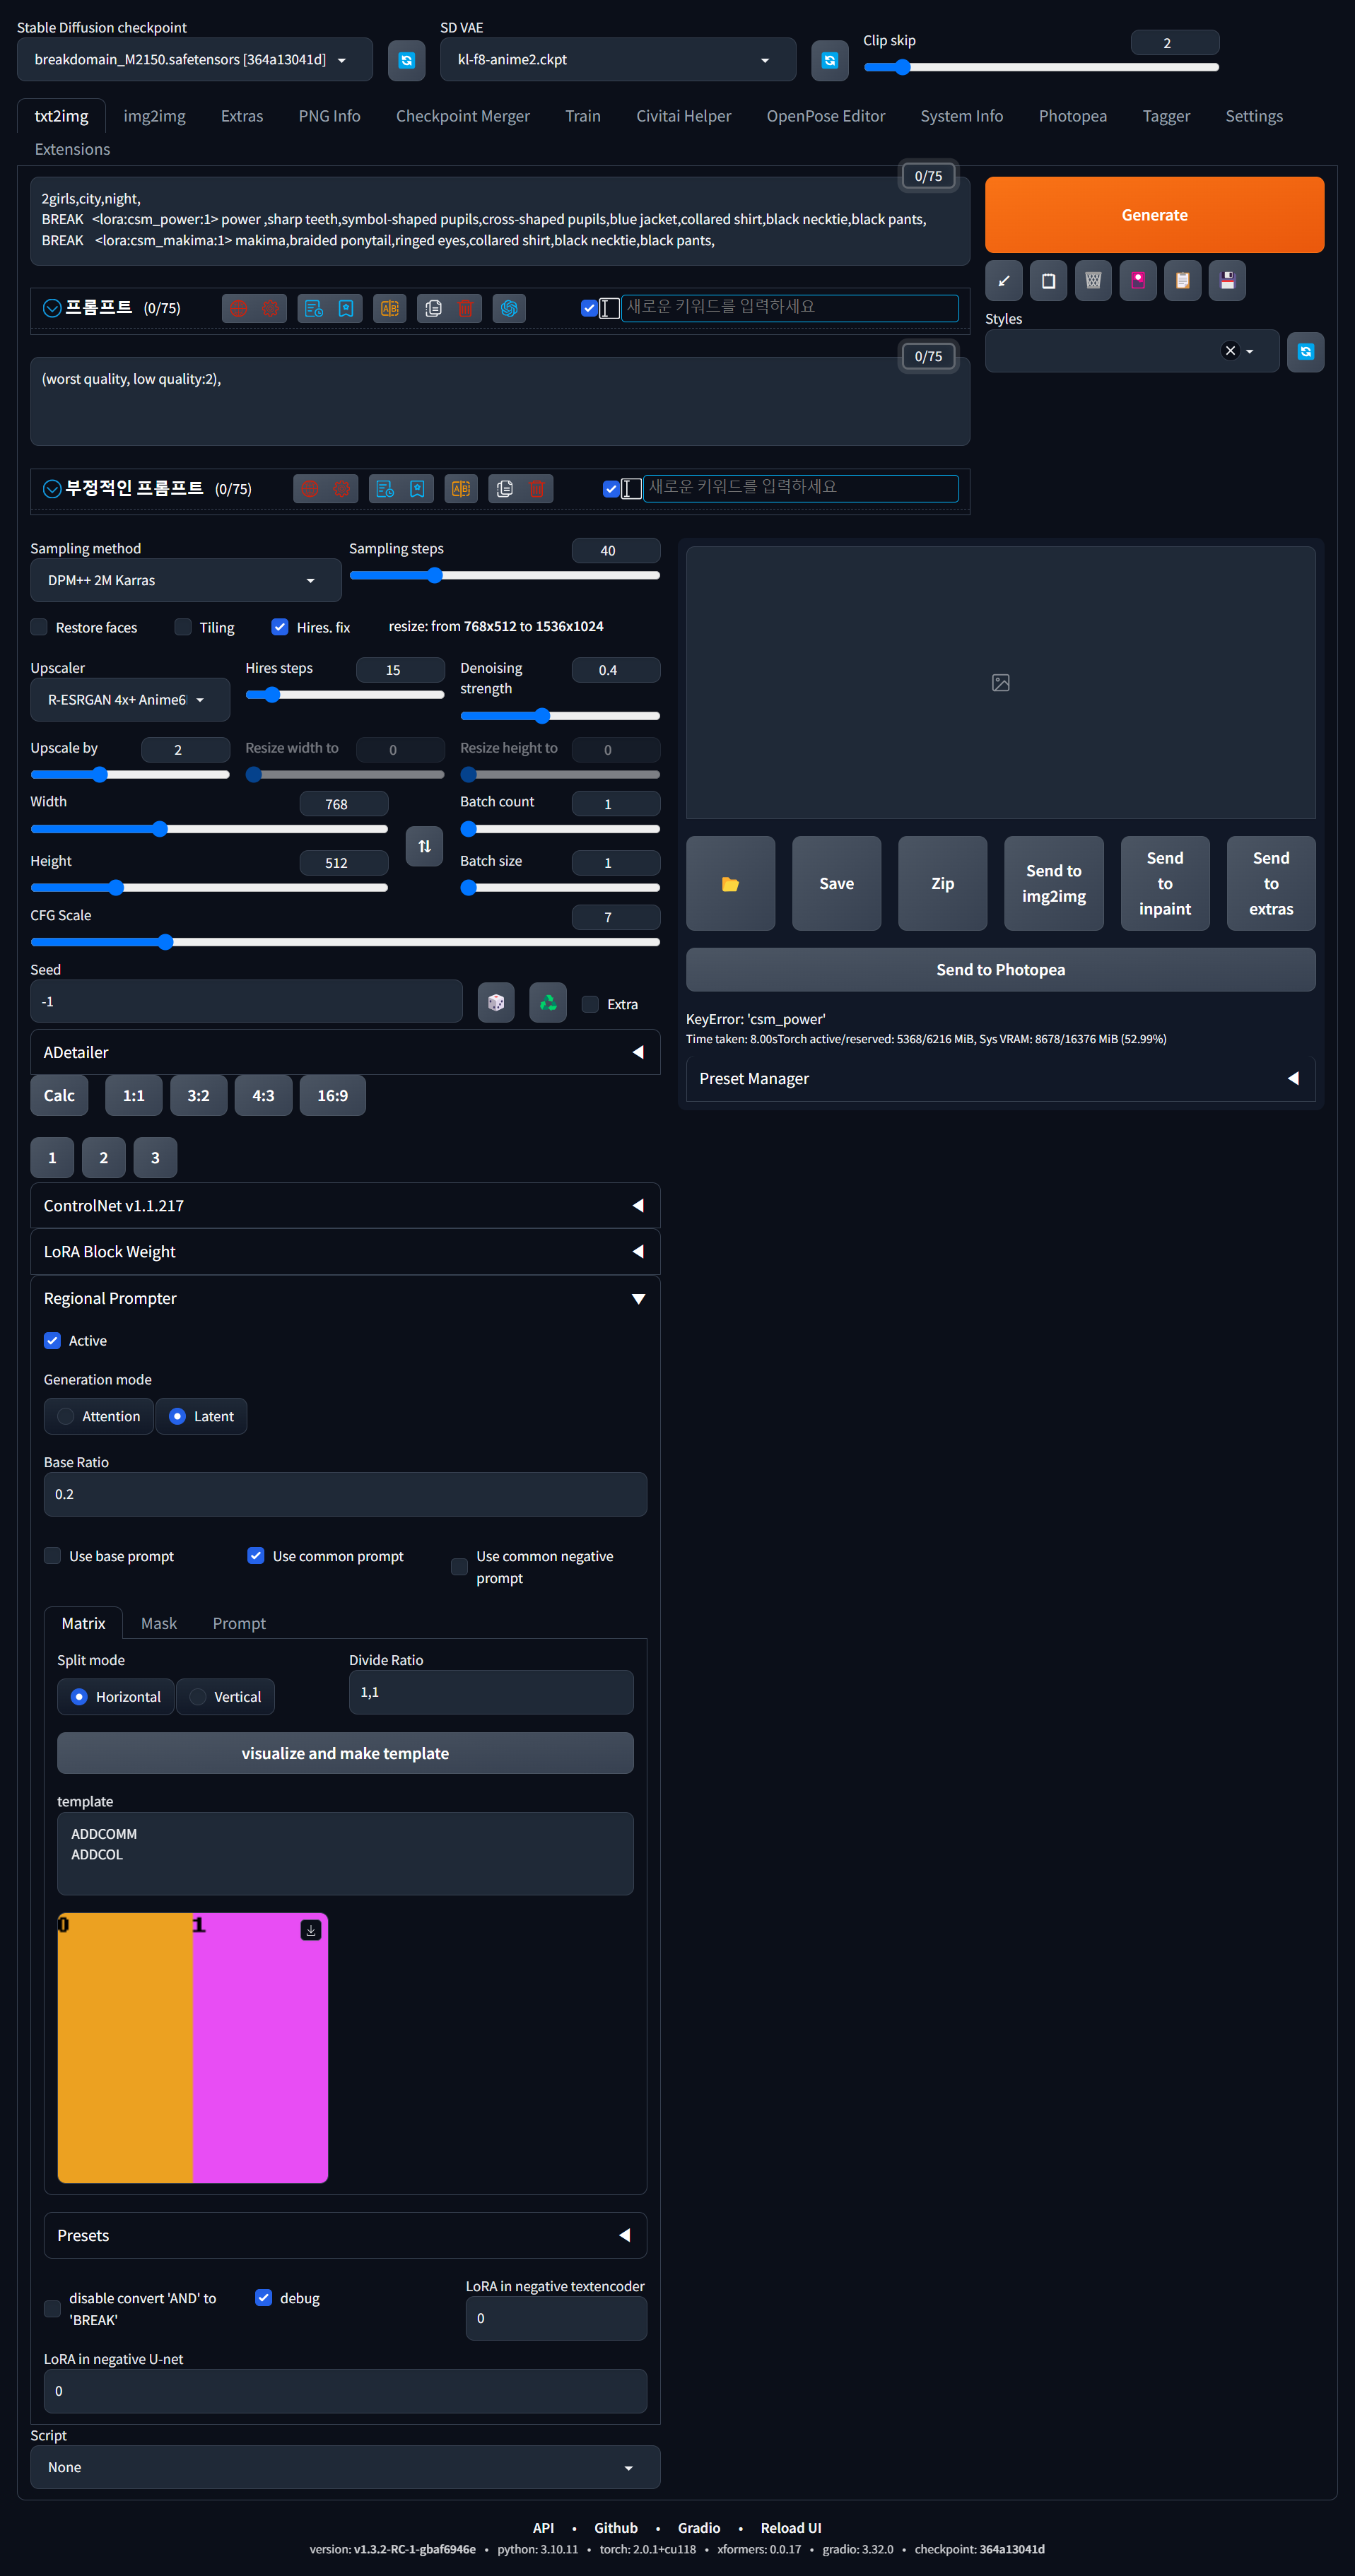Disable the Hires. fix checkbox
The height and width of the screenshot is (2576, 1355).
(x=280, y=627)
